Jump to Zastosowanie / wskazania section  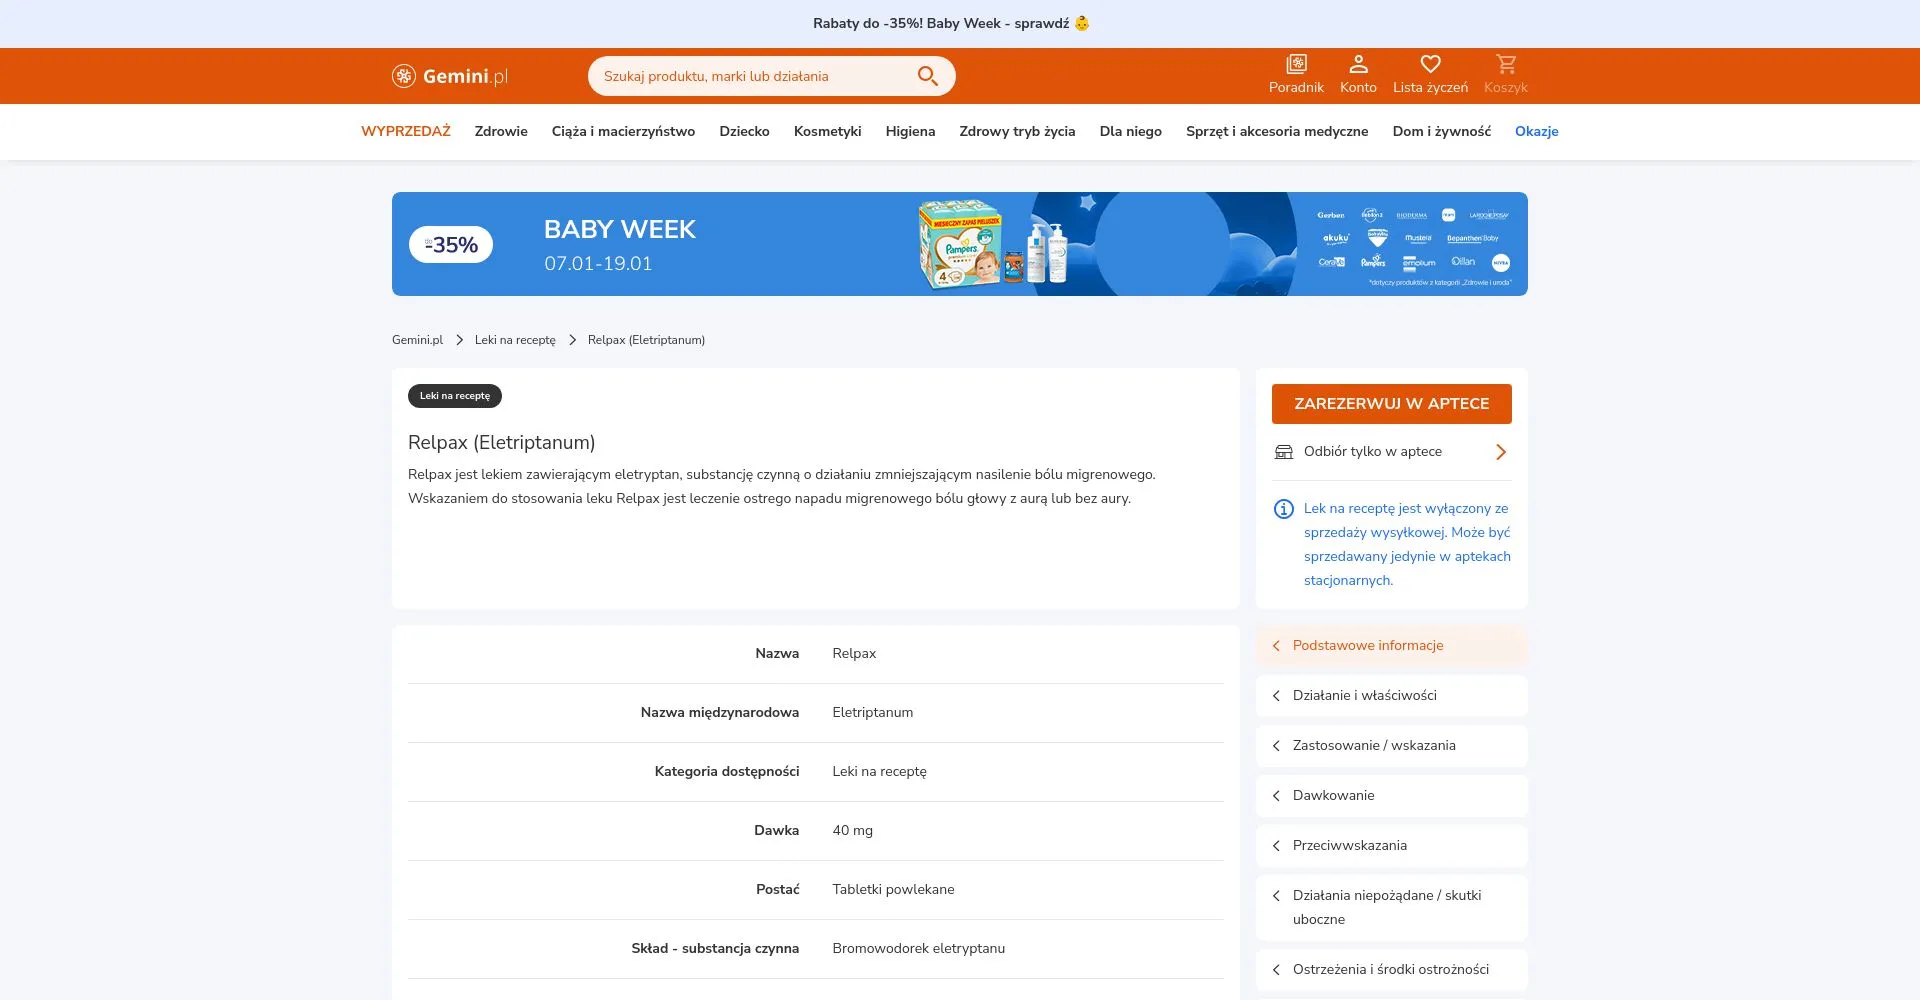pyautogui.click(x=1392, y=746)
